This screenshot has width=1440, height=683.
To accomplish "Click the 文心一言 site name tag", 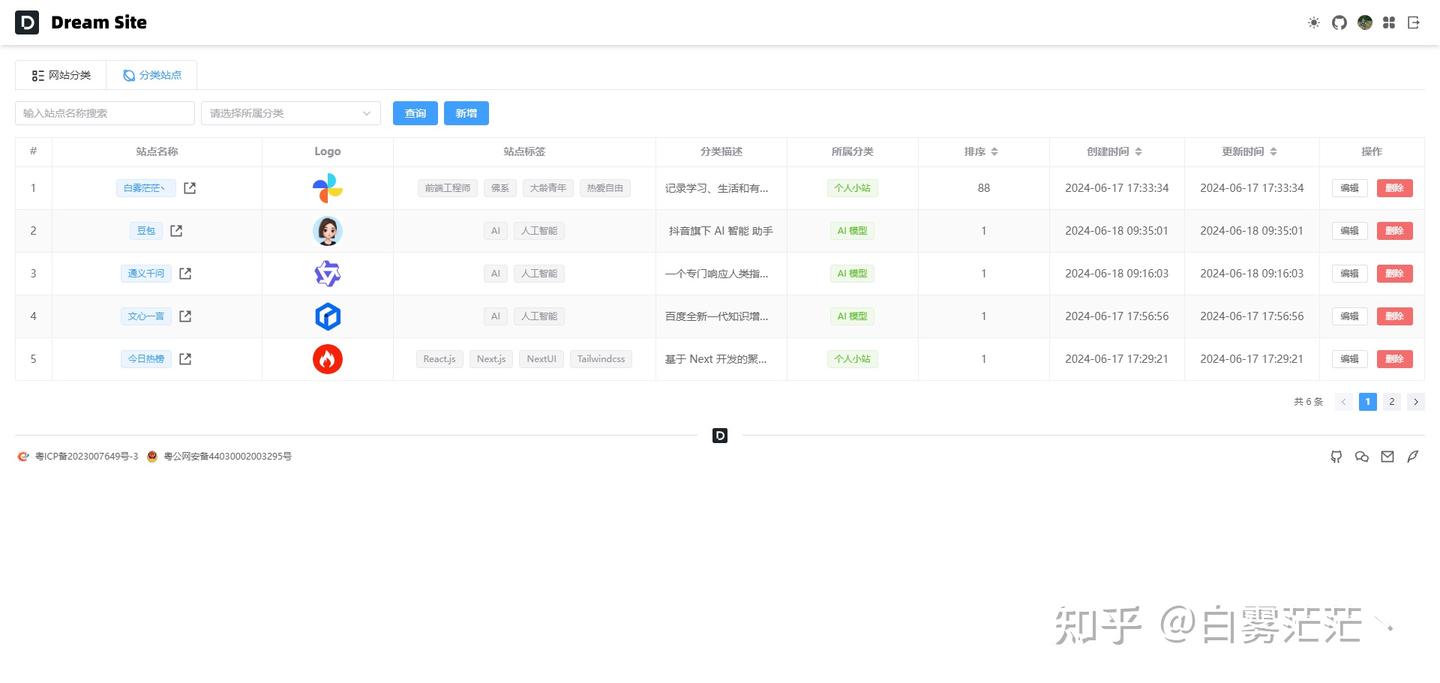I will point(146,316).
